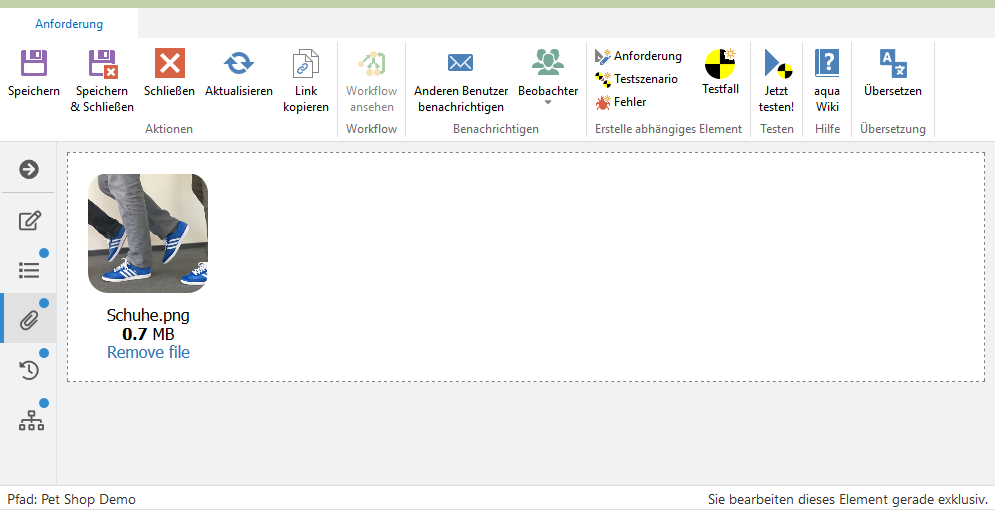The width and height of the screenshot is (995, 511).
Task: Open the history sidebar section
Action: [x=29, y=370]
